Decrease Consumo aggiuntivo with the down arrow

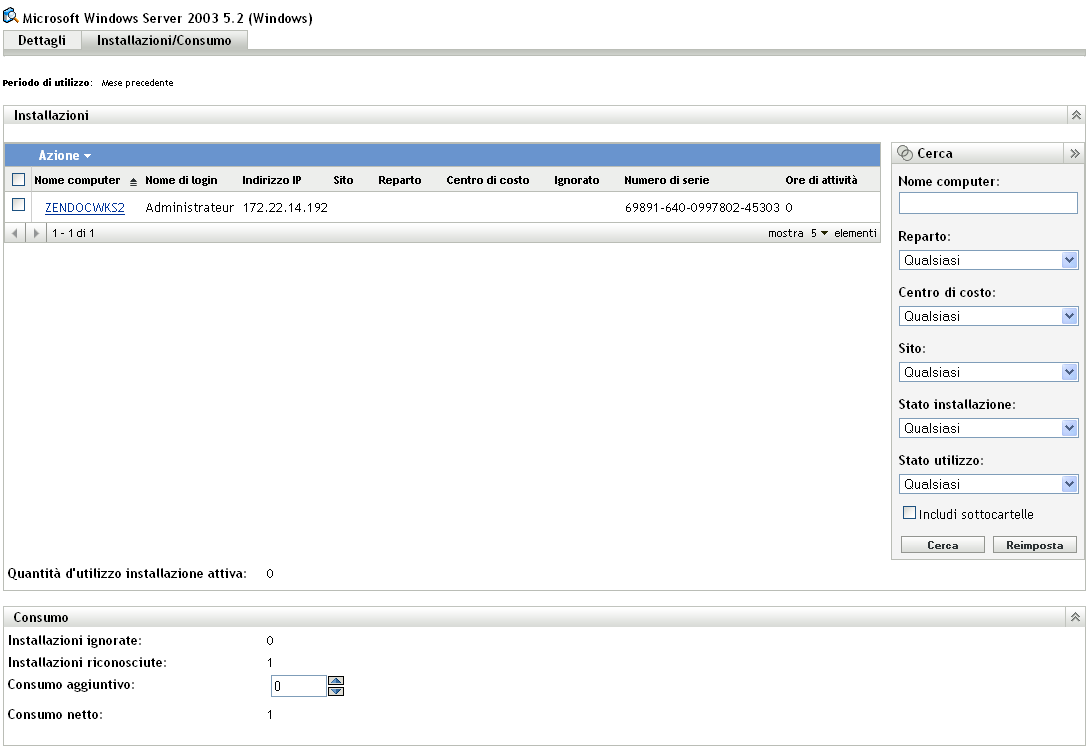click(x=336, y=690)
